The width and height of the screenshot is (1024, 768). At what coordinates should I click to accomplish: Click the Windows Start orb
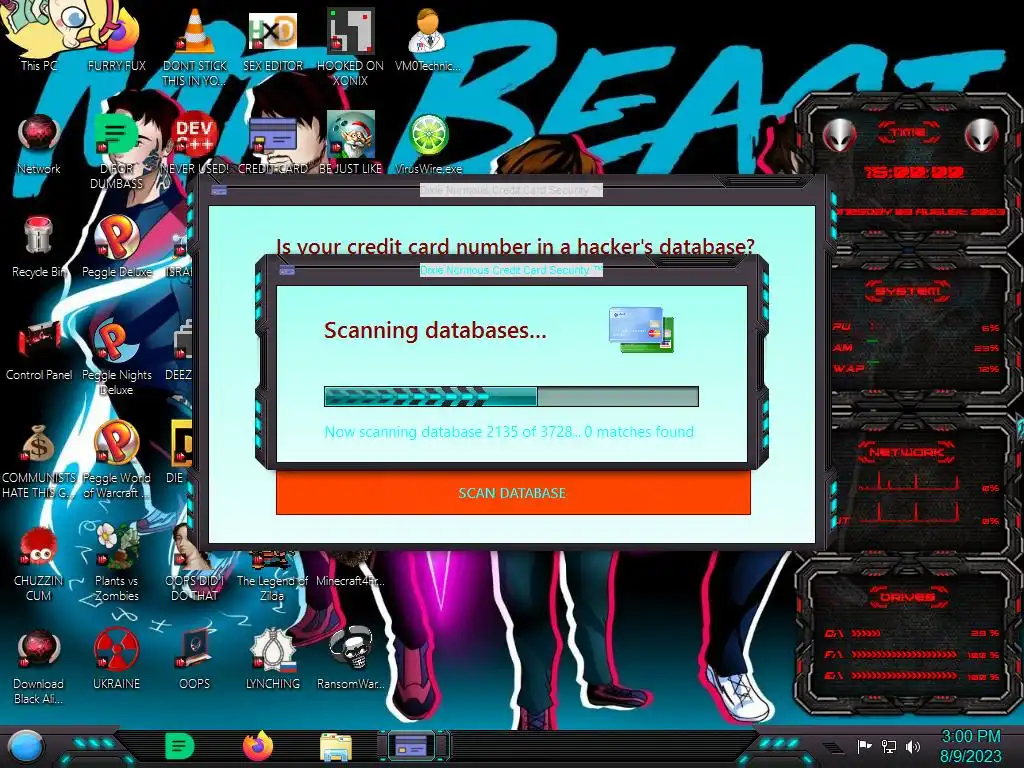point(25,748)
